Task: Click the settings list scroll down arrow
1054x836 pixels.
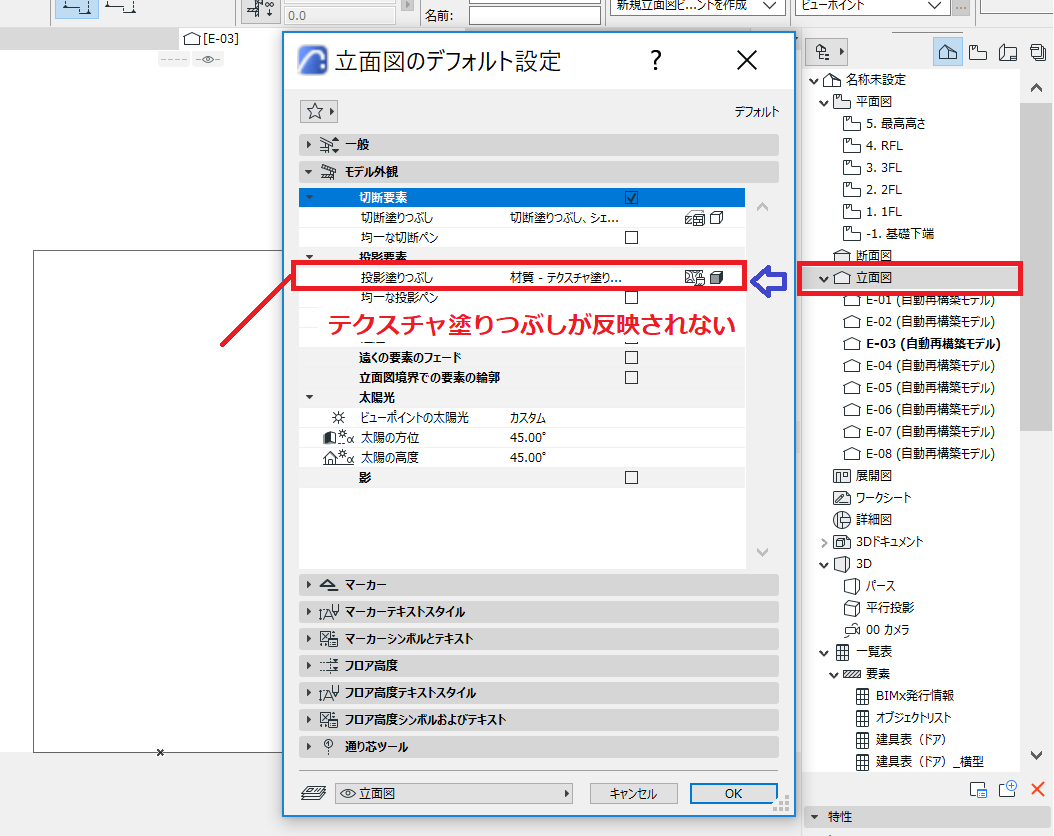Action: click(x=762, y=552)
